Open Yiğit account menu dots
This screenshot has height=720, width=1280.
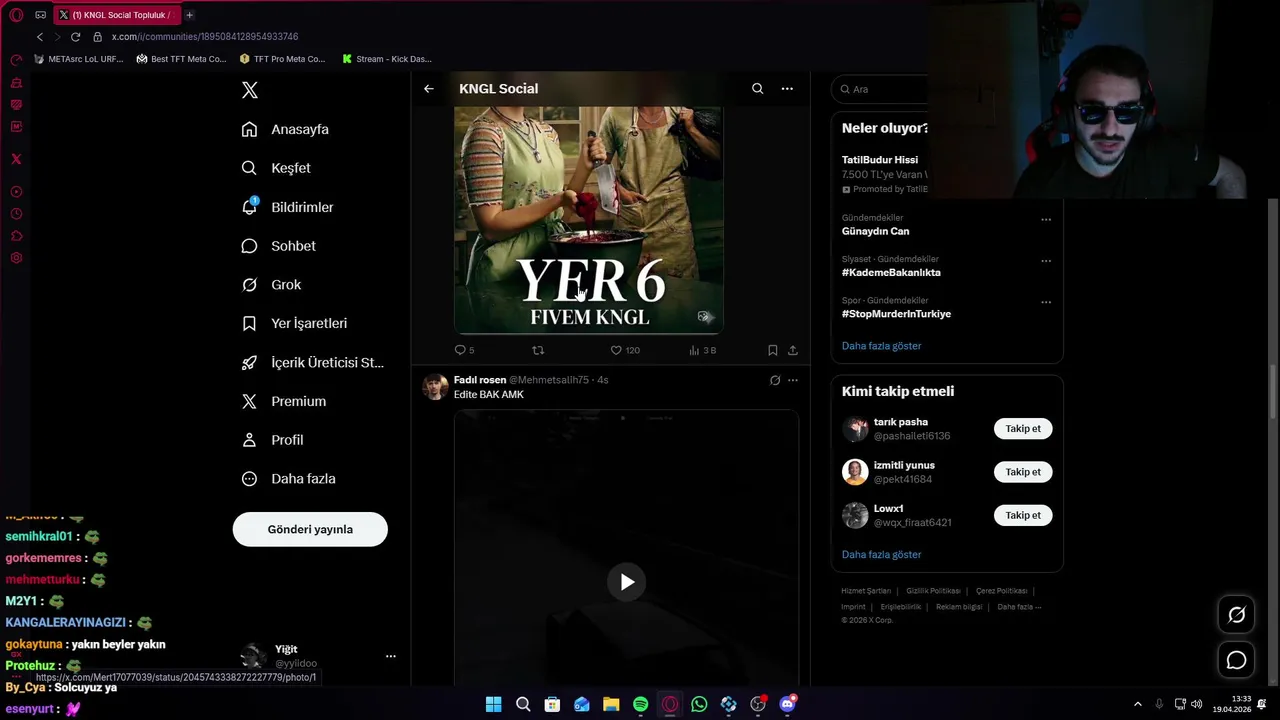[391, 656]
